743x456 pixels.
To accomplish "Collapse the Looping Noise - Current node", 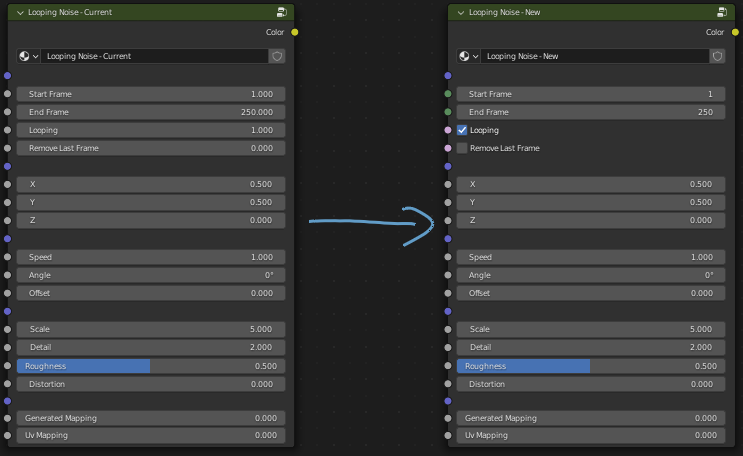I will coord(20,13).
